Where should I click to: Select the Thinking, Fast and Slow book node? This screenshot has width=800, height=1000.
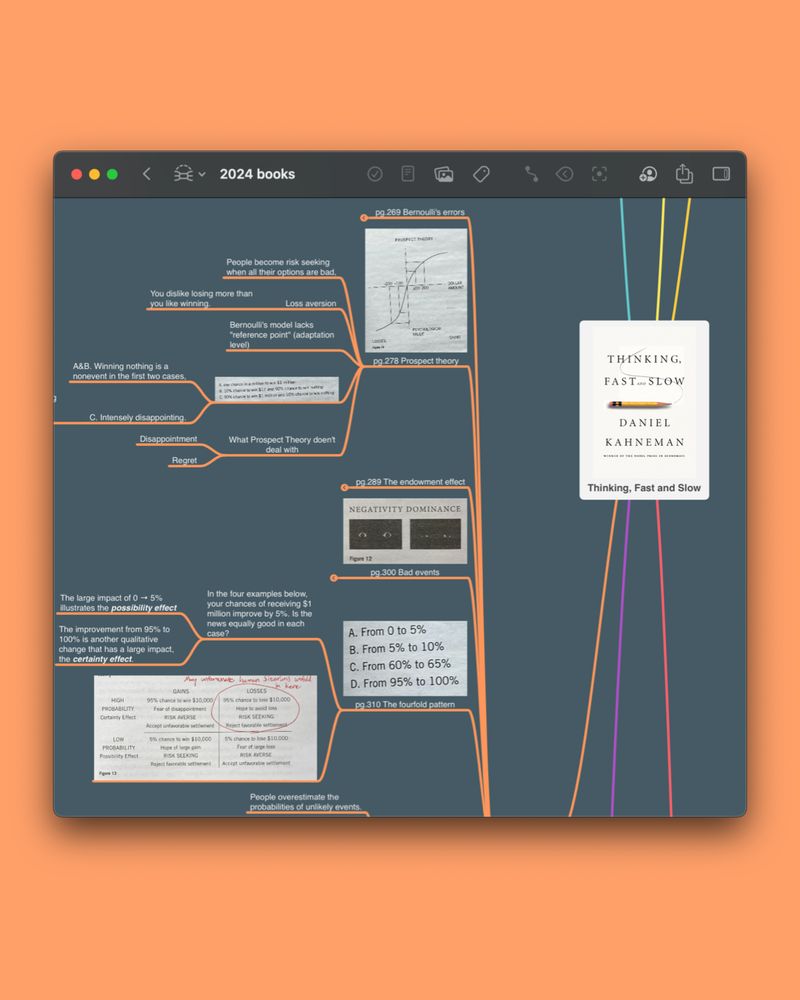pos(644,410)
